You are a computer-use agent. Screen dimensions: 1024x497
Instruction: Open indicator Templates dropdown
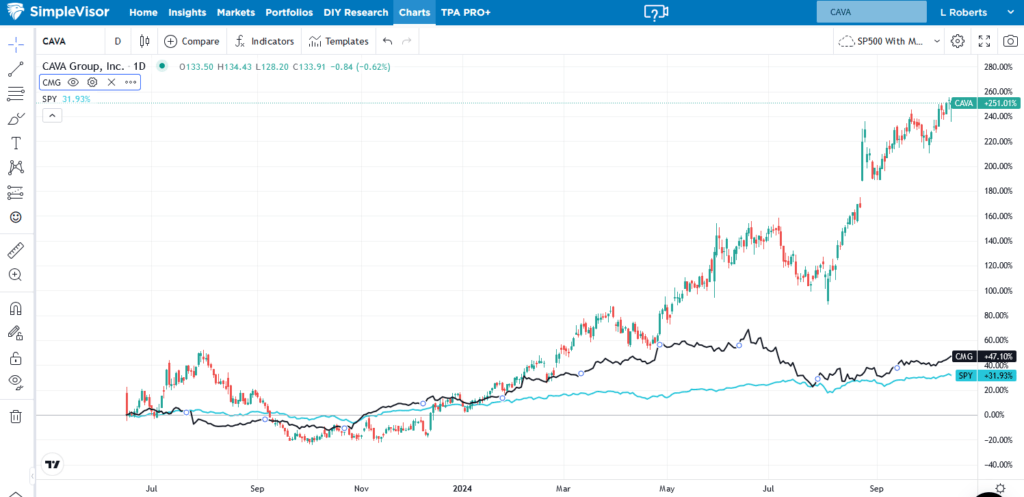click(x=339, y=41)
